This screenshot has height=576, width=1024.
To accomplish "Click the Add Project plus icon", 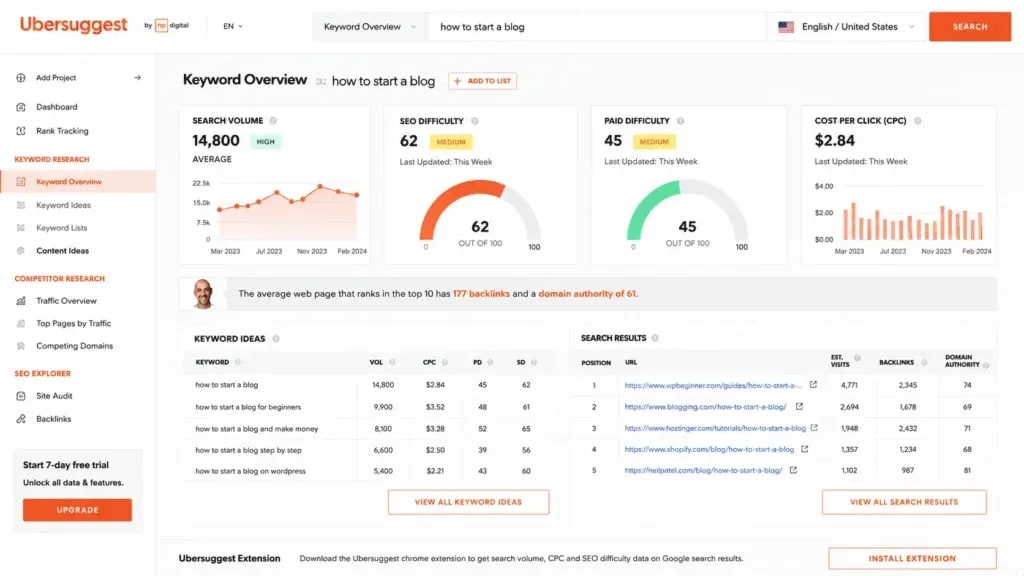I will tap(21, 78).
